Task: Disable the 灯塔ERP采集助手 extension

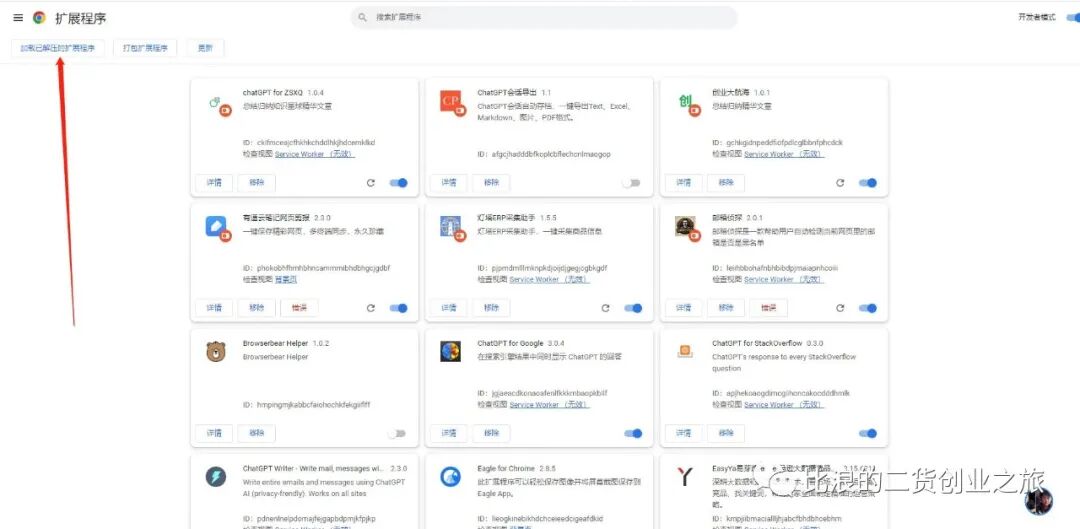Action: 633,308
